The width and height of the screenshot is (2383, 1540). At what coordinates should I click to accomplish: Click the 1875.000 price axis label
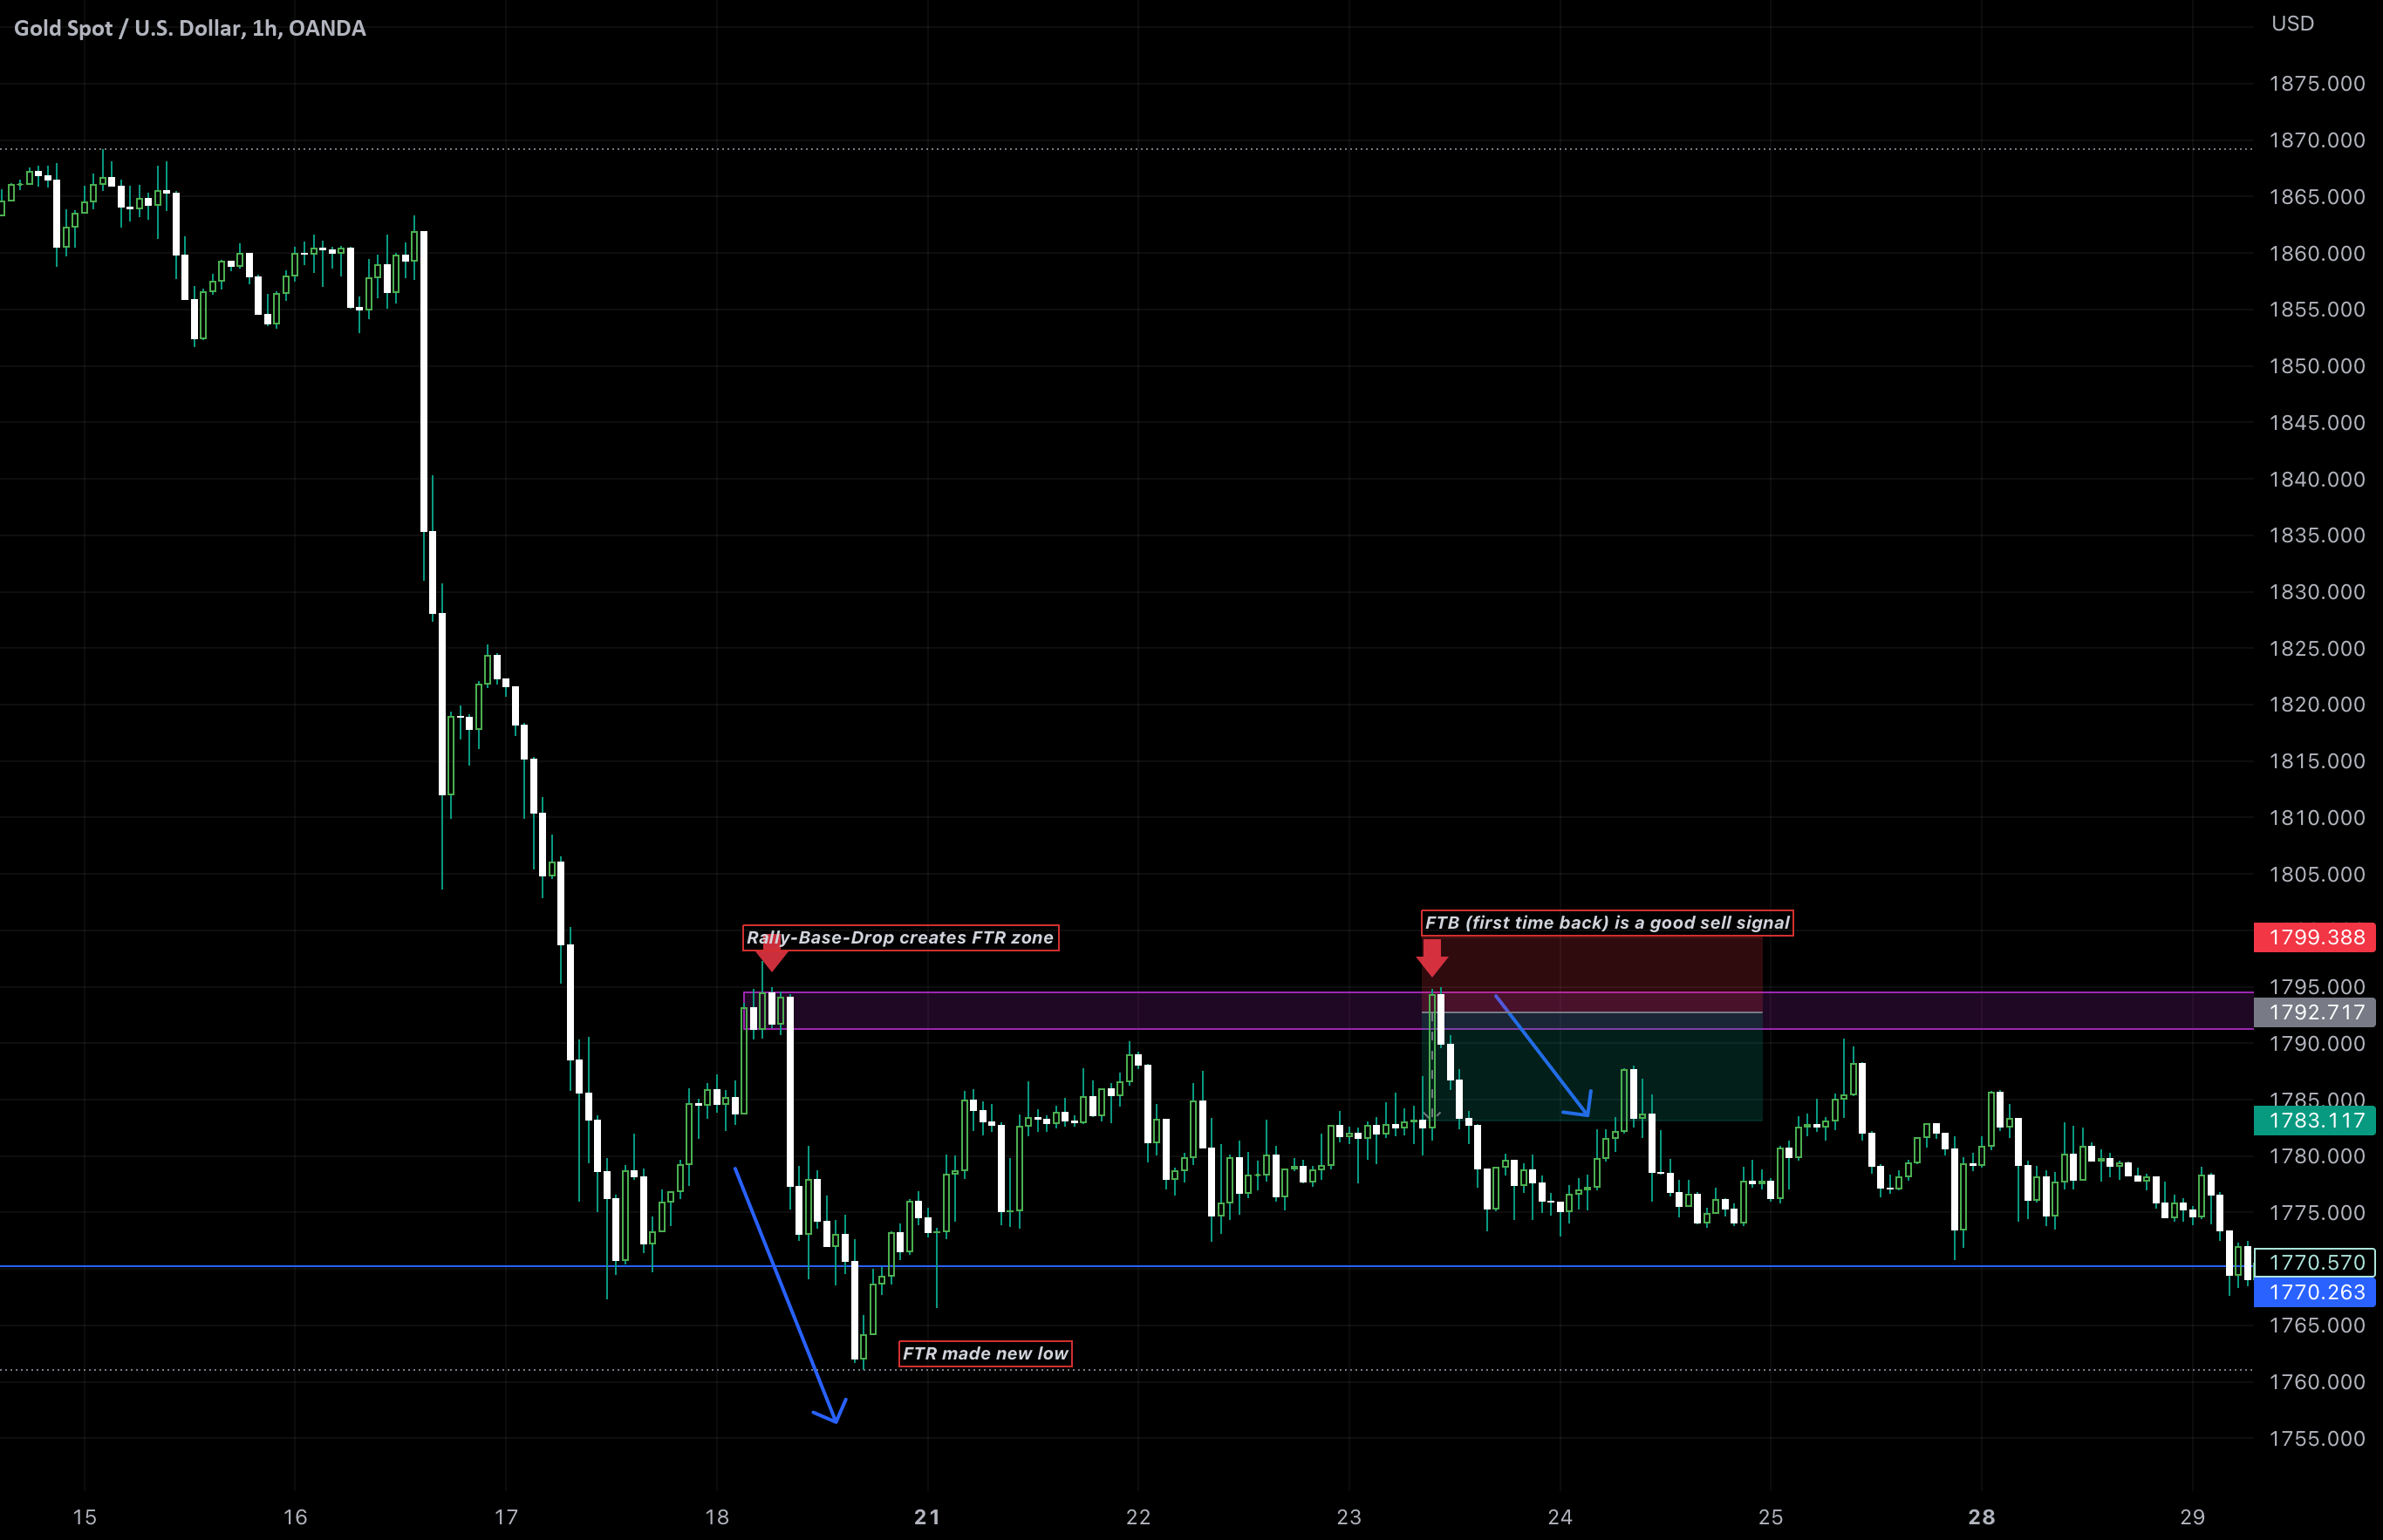(x=2317, y=84)
